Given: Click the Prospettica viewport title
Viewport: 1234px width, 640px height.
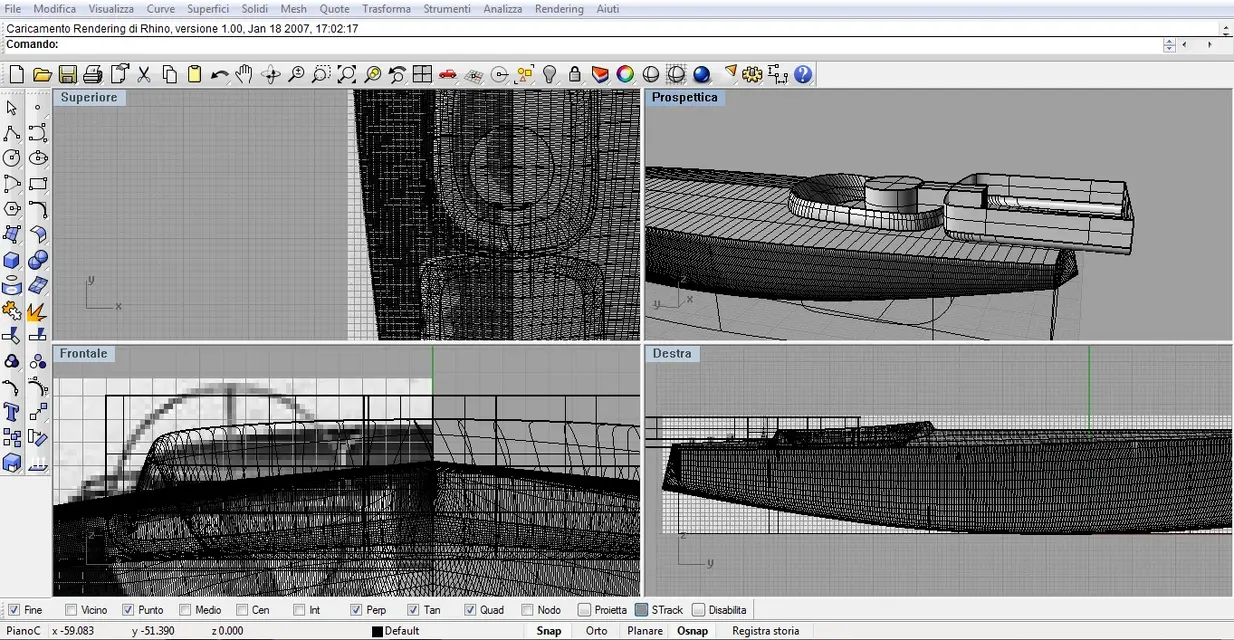Looking at the screenshot, I should (x=685, y=97).
